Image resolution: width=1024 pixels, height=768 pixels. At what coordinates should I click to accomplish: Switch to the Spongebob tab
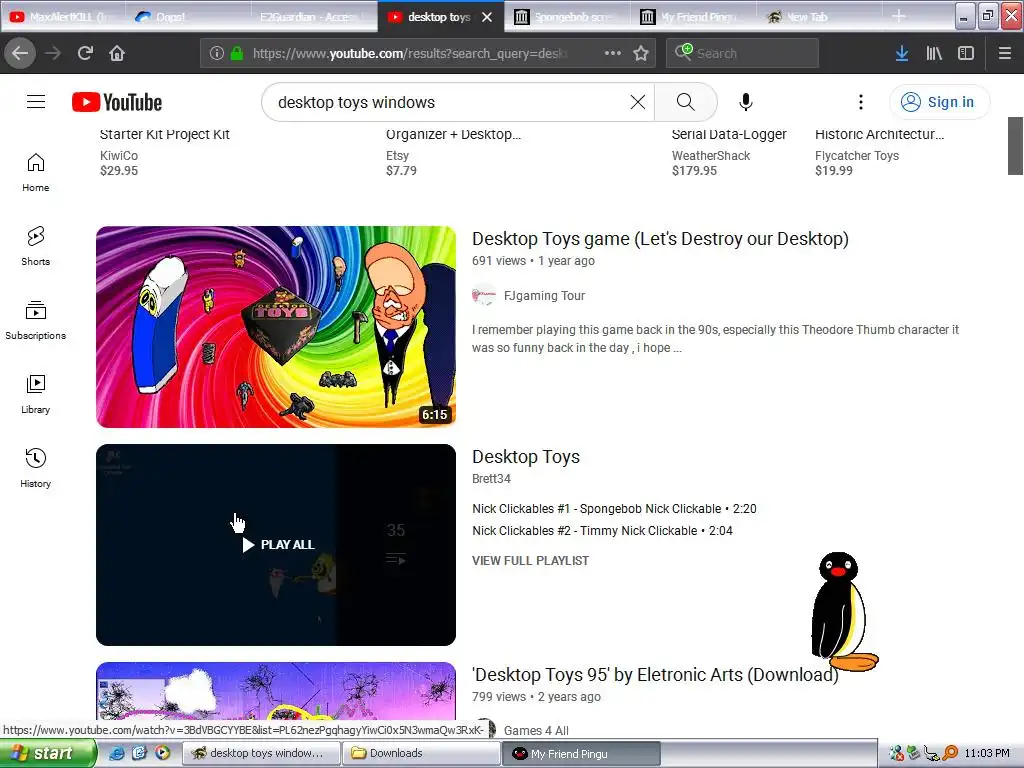[566, 17]
